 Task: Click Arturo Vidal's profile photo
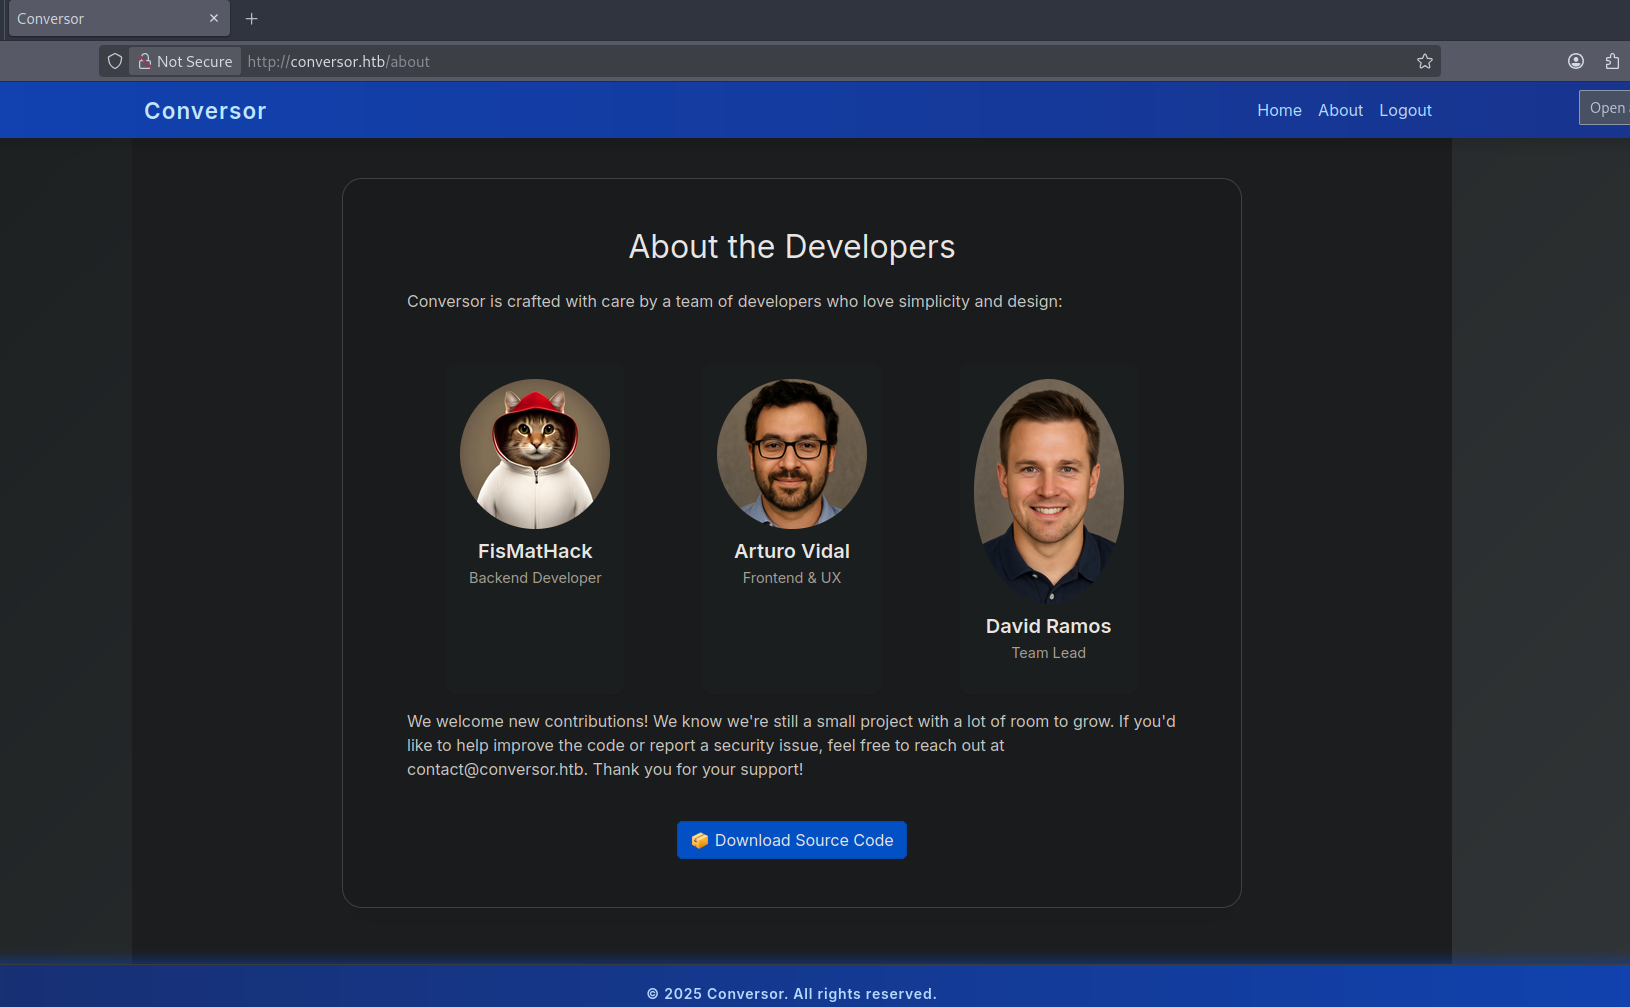(x=792, y=454)
